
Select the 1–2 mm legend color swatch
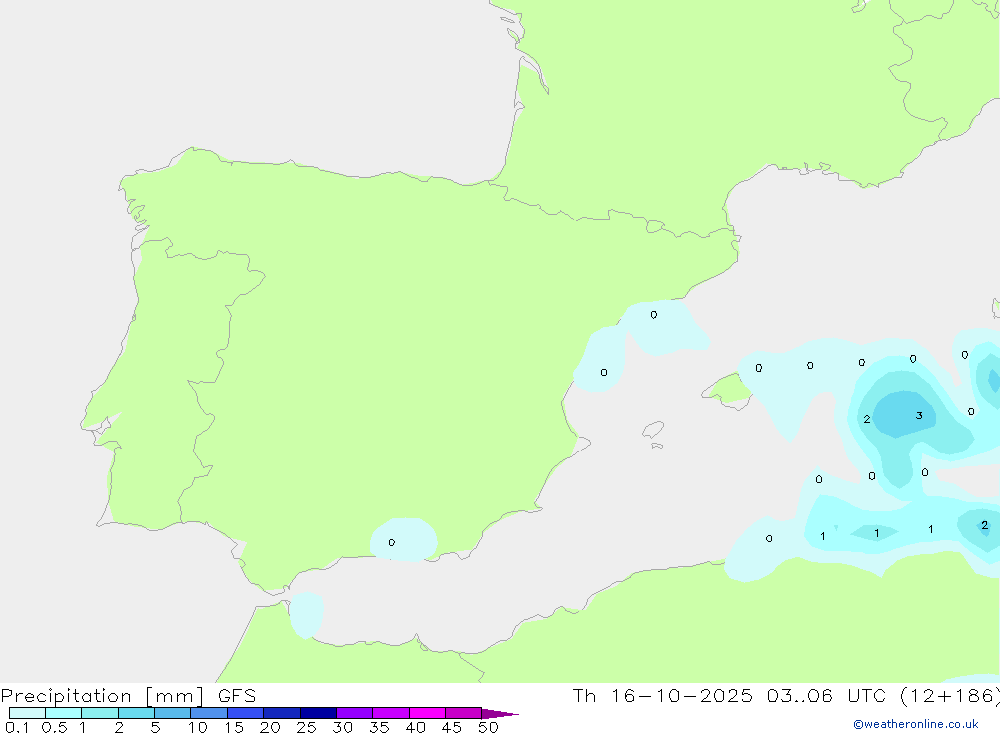tap(99, 713)
